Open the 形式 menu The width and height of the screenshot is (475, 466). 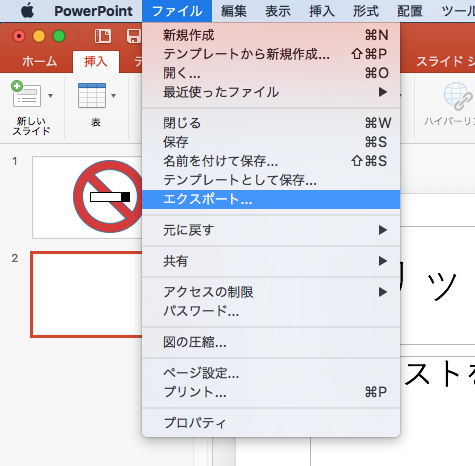click(366, 11)
